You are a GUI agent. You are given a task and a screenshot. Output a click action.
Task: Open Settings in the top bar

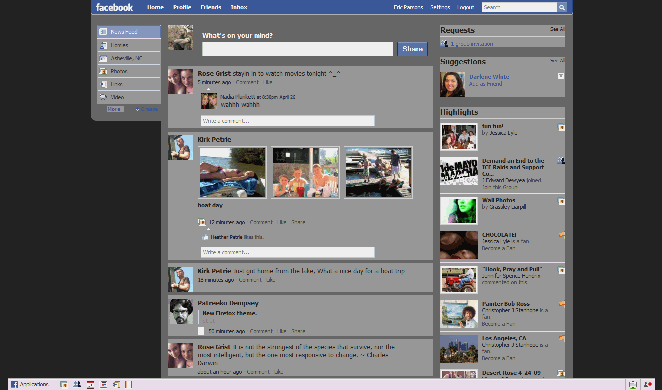point(440,7)
